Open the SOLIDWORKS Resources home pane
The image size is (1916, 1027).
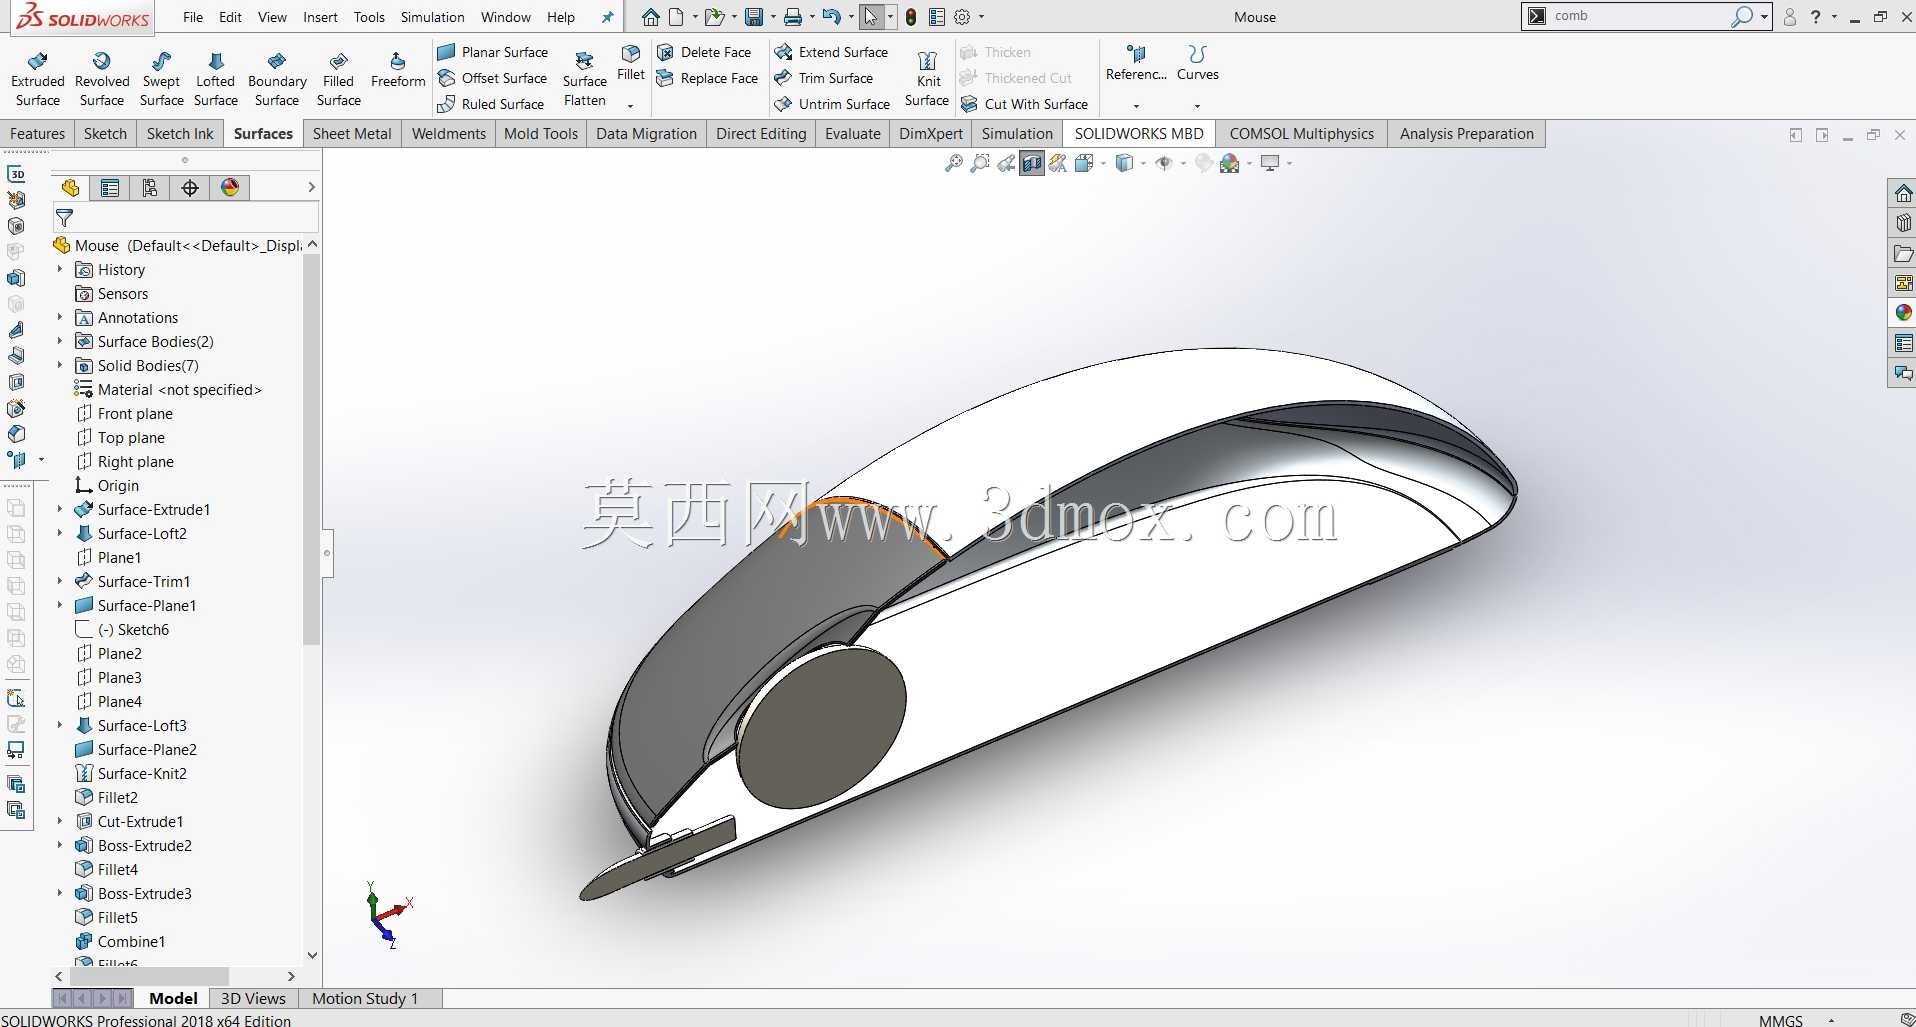click(1903, 193)
